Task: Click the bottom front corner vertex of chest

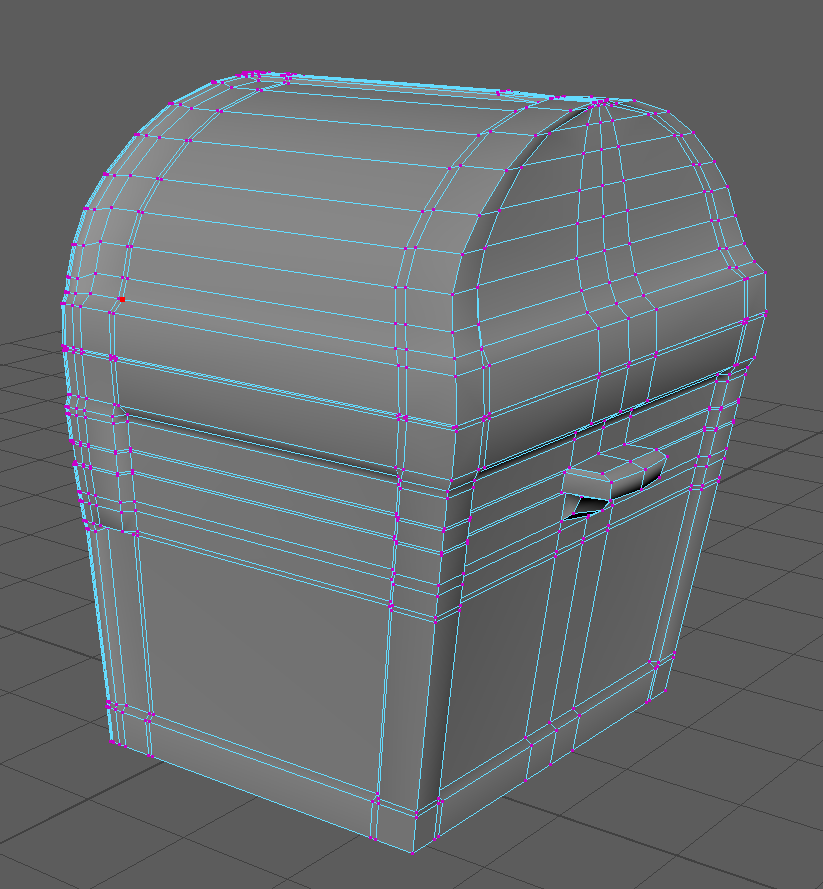Action: (412, 852)
